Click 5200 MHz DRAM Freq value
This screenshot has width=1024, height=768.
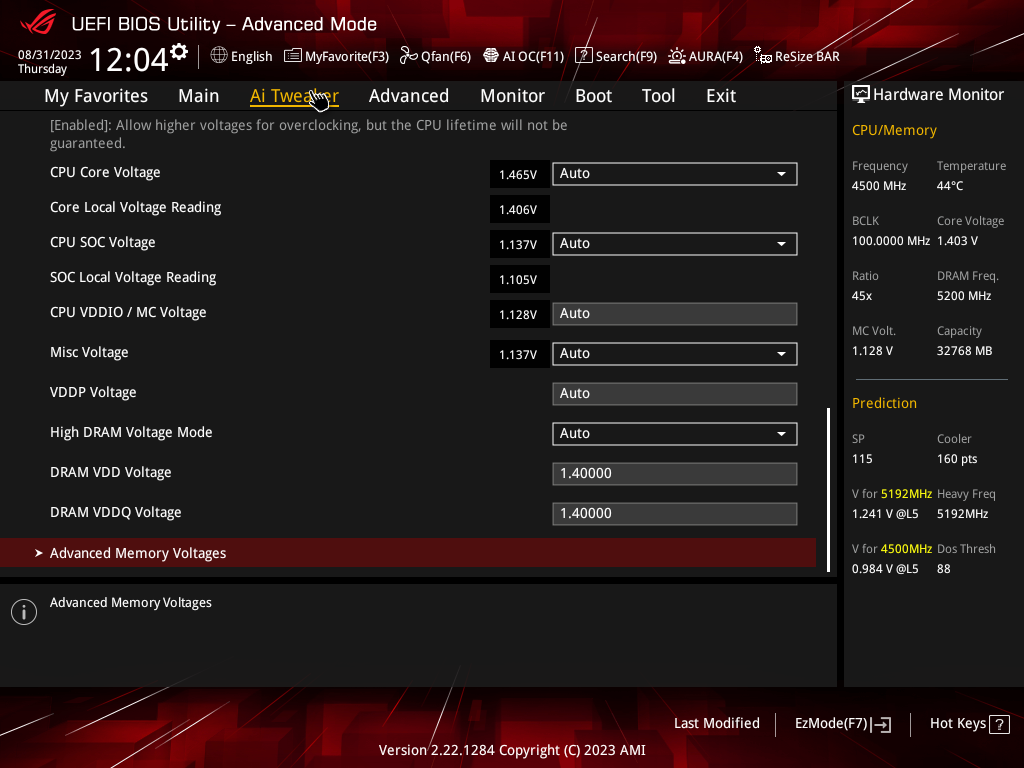pyautogui.click(x=964, y=296)
